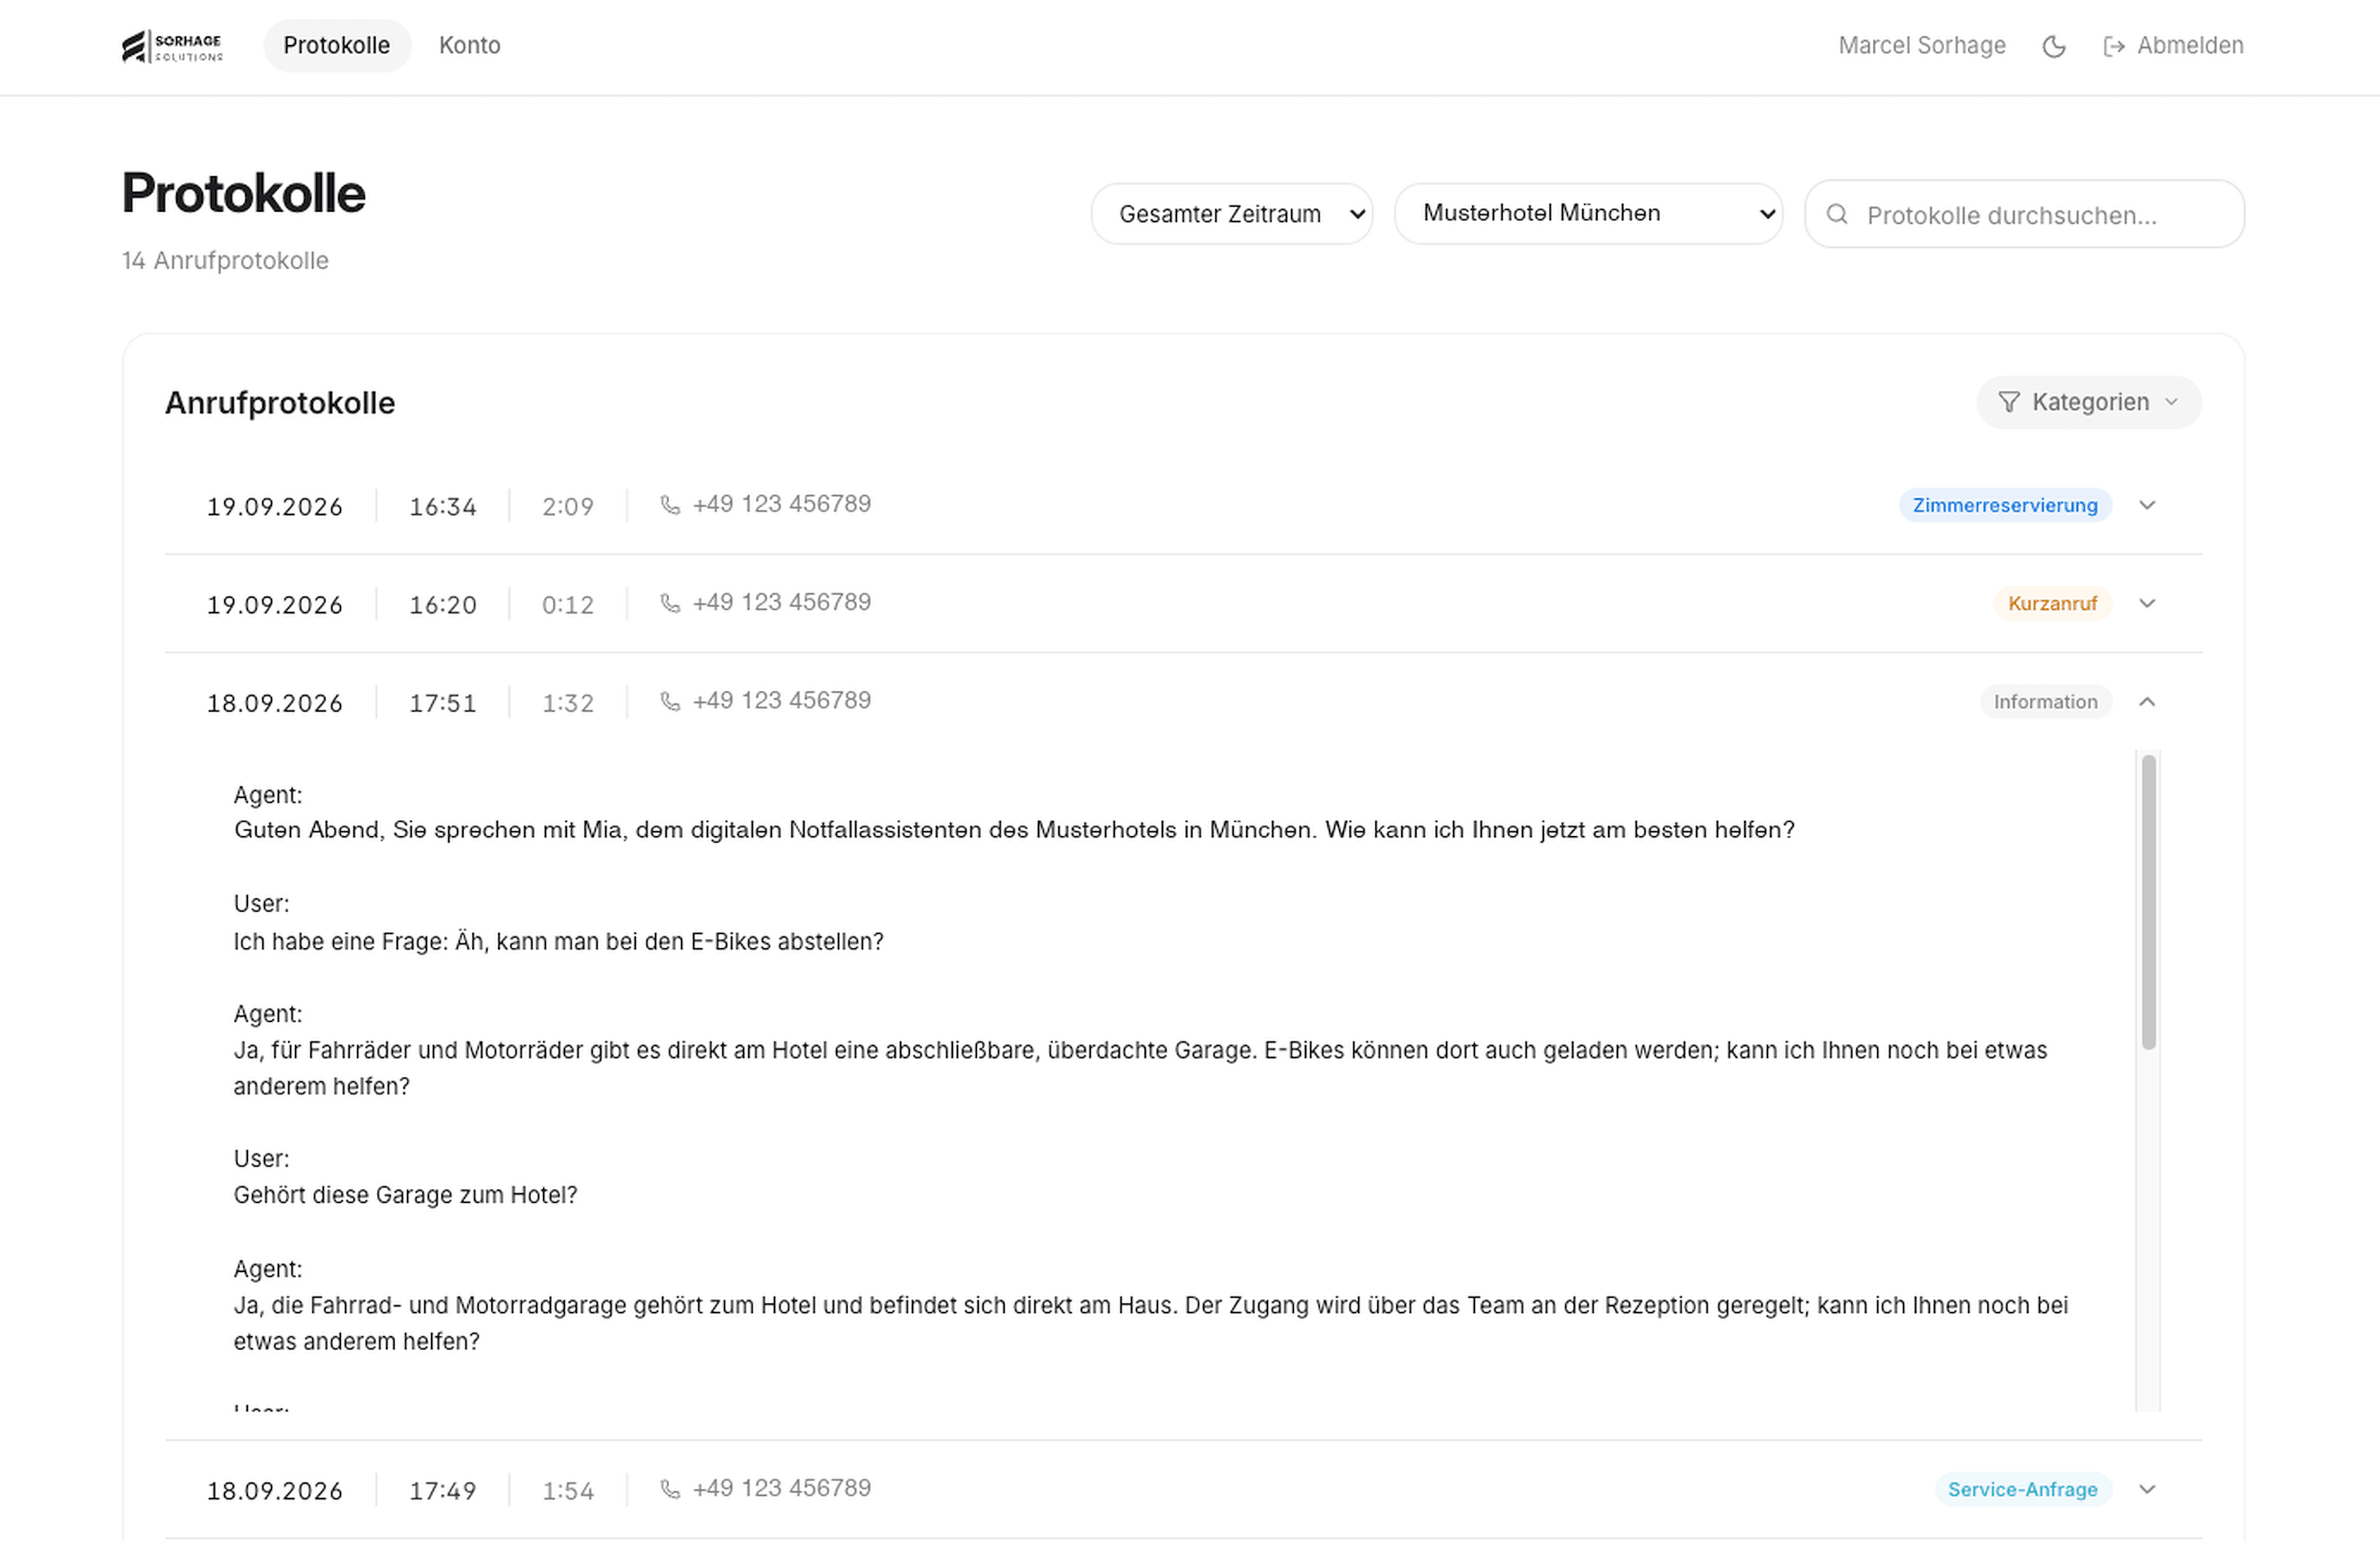Screen dimensions: 2380x1541
Task: Click phone icon in the 16:34 row
Action: click(670, 505)
